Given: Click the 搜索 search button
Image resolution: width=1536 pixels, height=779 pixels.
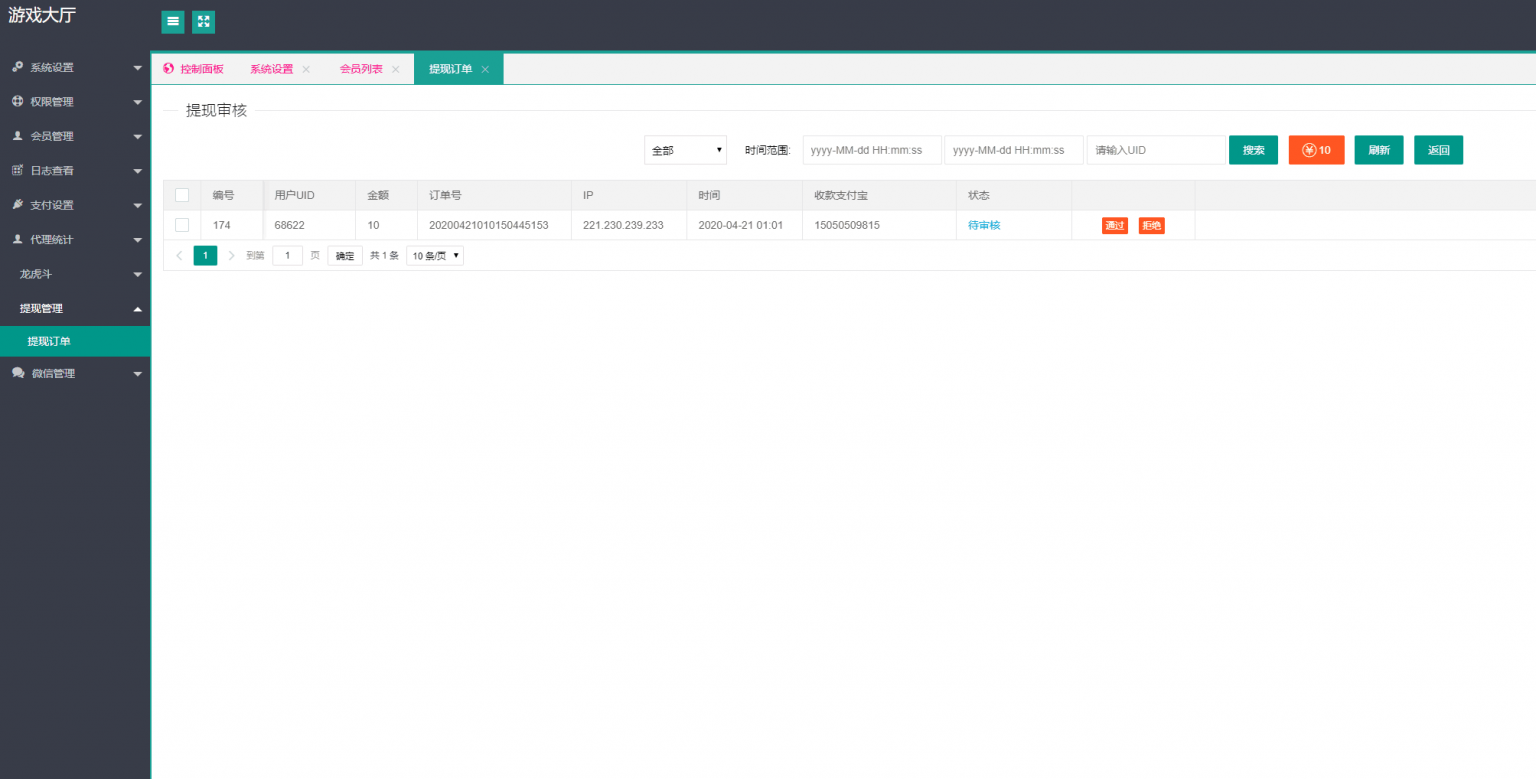Looking at the screenshot, I should [1253, 150].
